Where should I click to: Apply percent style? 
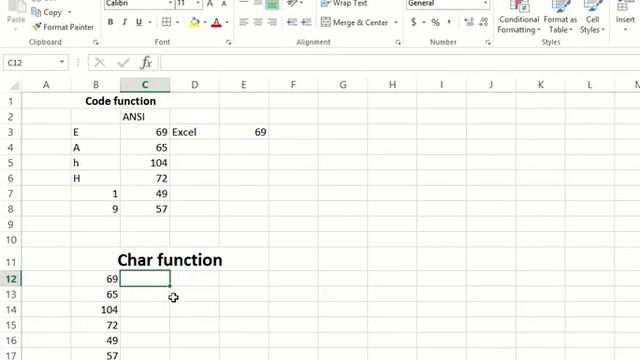(436, 22)
